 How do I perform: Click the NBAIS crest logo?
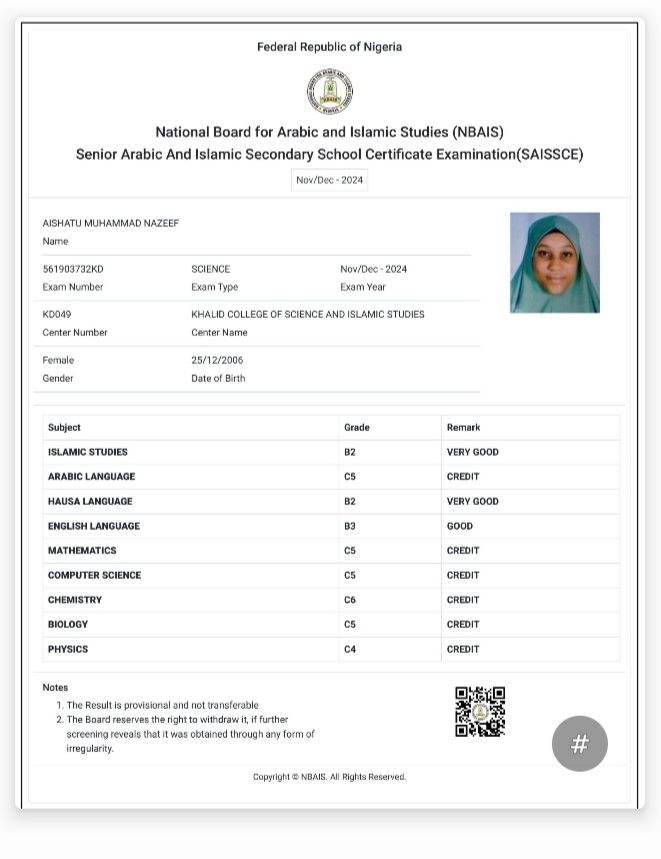coord(329,91)
